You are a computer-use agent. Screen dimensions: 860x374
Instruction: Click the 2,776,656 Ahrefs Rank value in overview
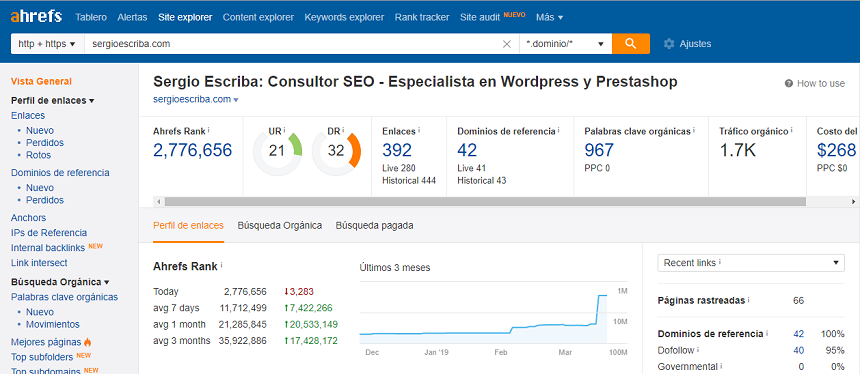pos(193,150)
